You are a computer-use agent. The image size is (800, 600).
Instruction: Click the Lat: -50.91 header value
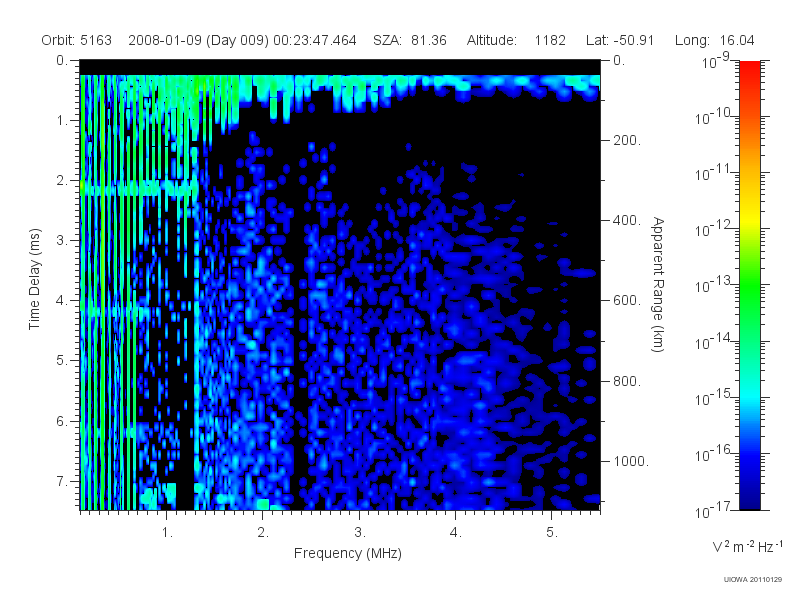[x=620, y=40]
